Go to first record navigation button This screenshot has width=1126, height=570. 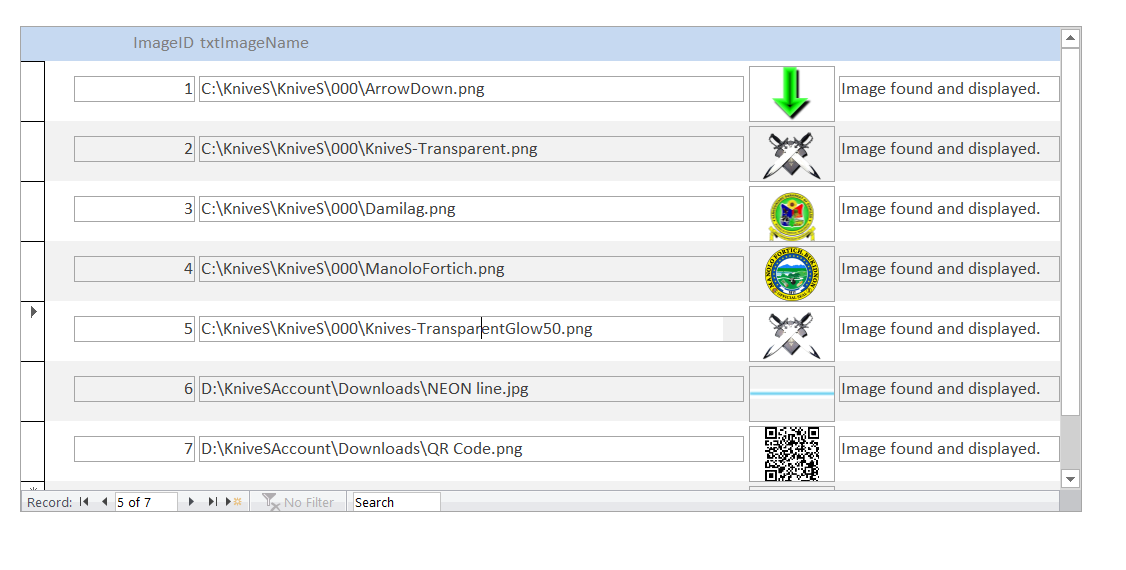point(84,502)
